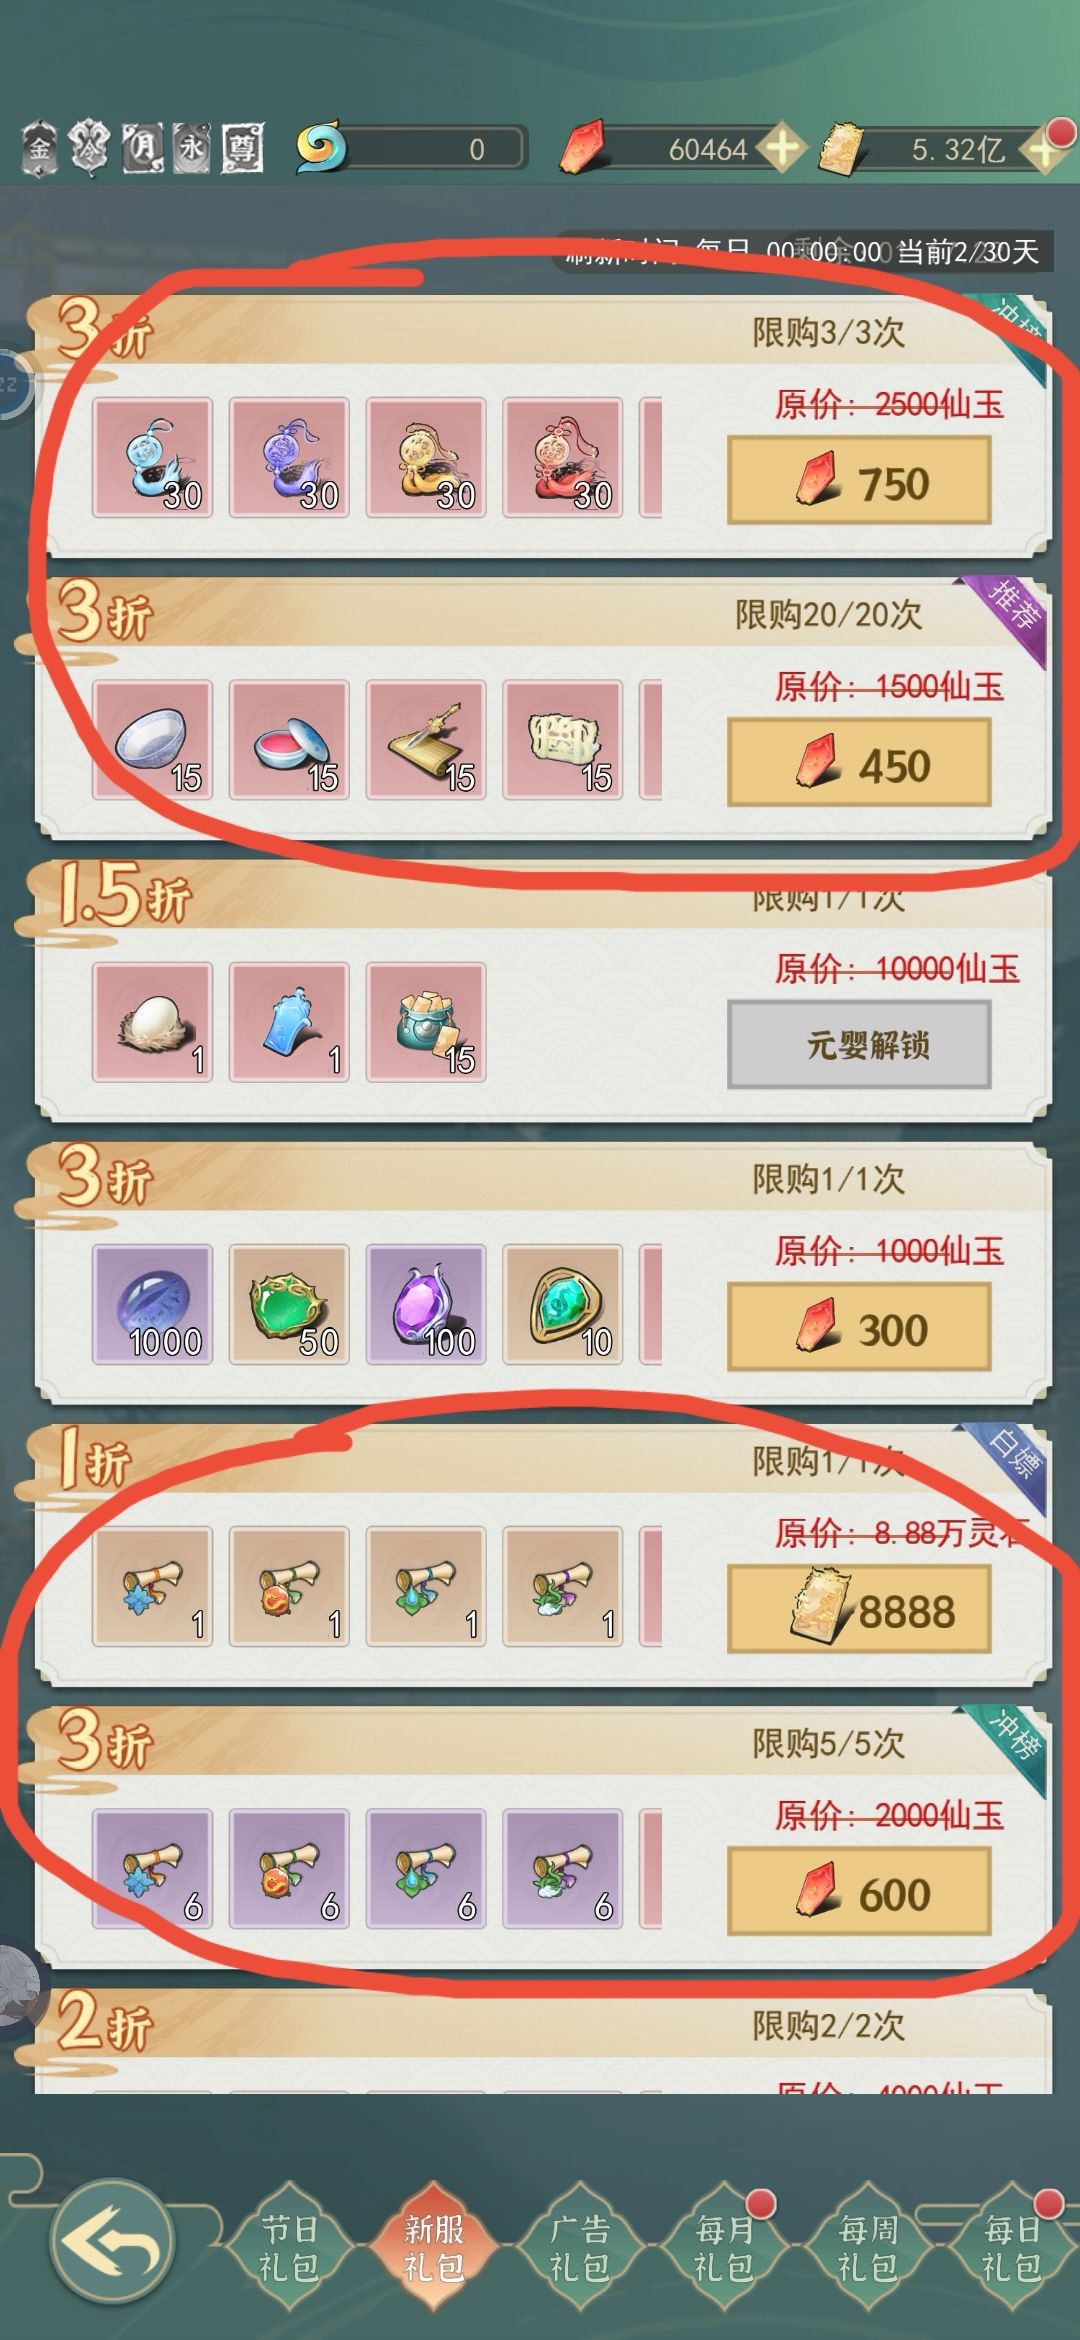Buy the pack priced 750 jade
Image resolution: width=1080 pixels, height=2340 pixels.
pos(859,481)
